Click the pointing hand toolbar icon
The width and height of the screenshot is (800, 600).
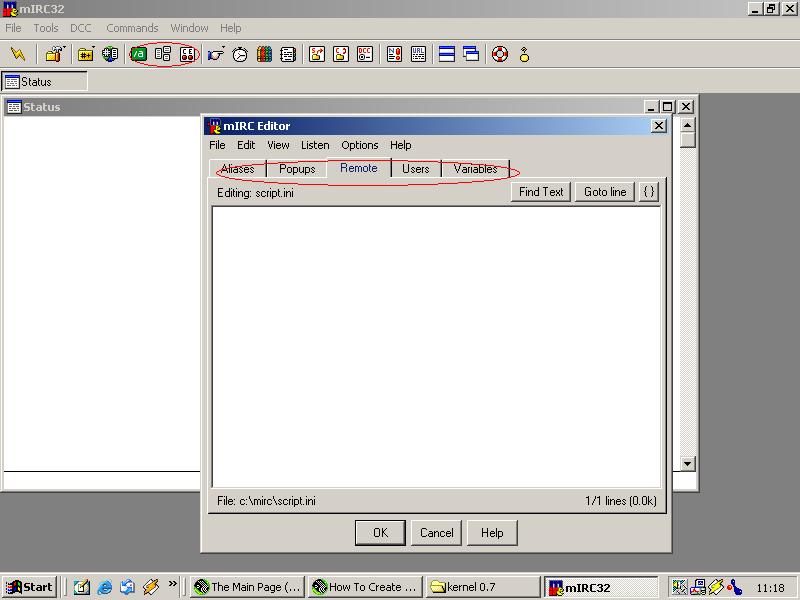click(x=216, y=54)
